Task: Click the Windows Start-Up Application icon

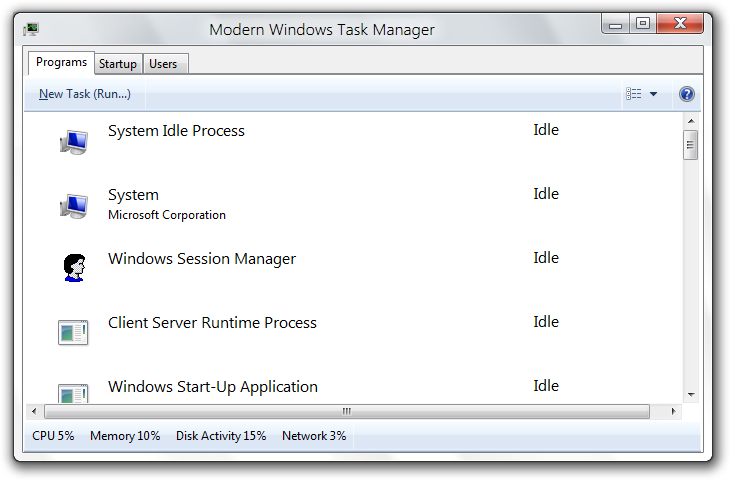Action: point(73,393)
